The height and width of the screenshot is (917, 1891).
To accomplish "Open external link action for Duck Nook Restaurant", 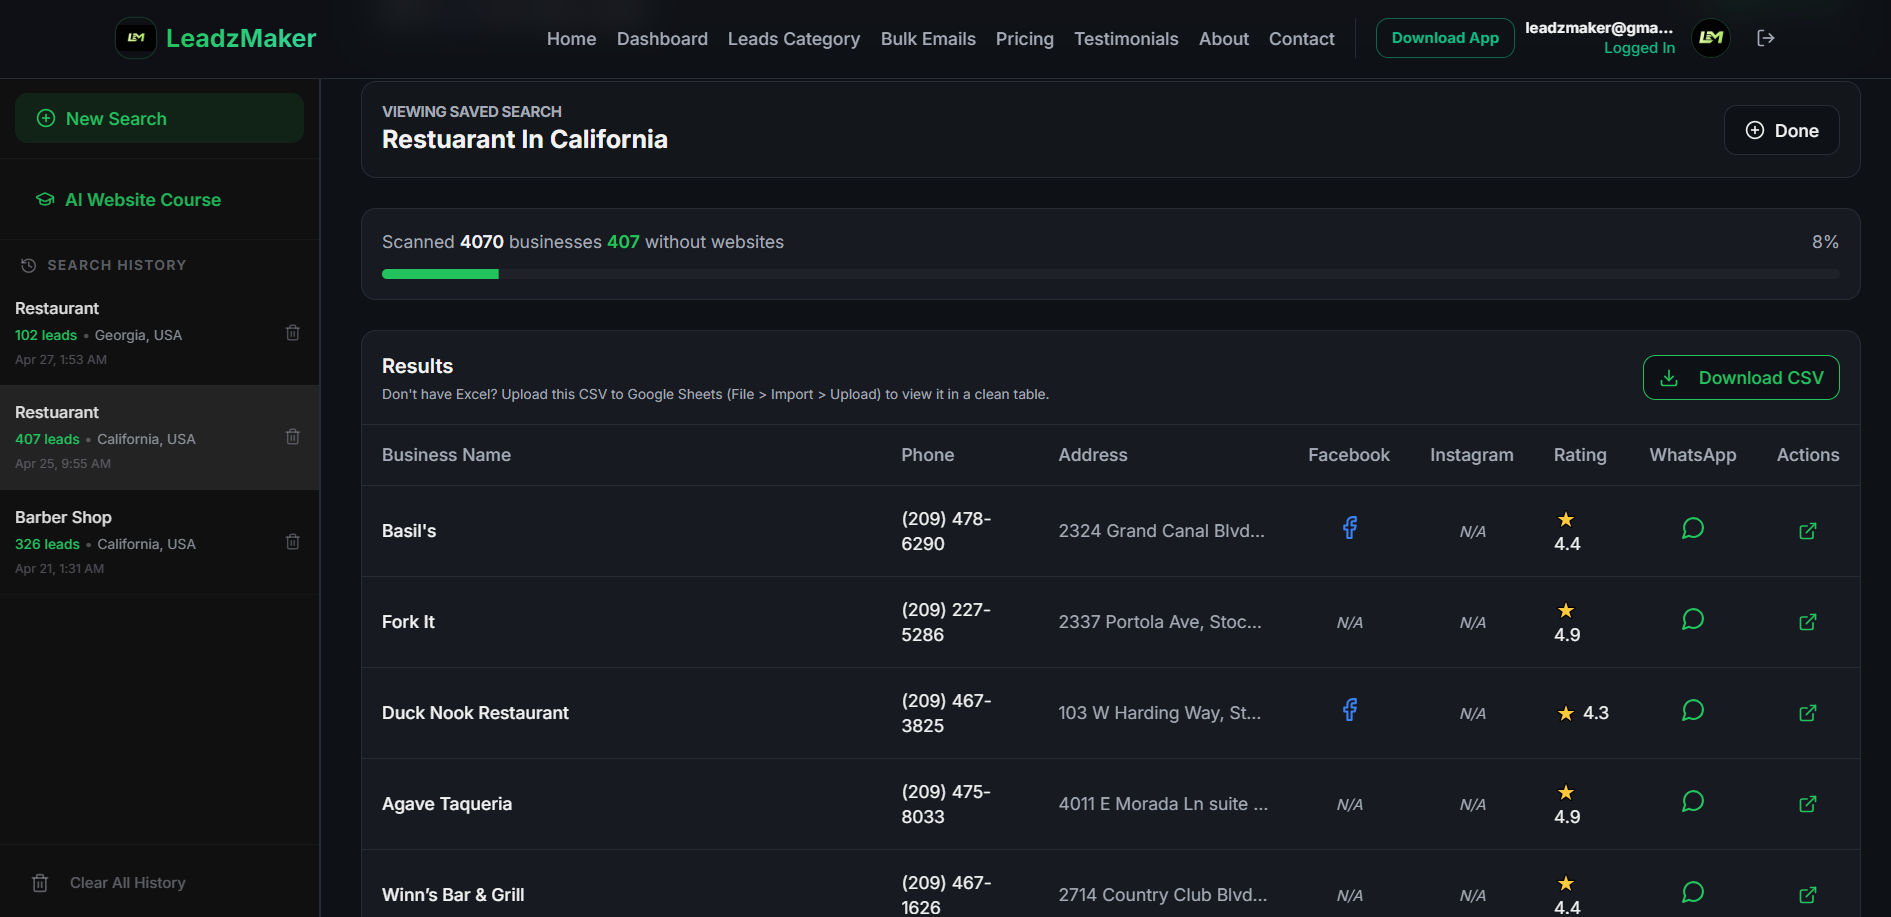I will pos(1808,713).
